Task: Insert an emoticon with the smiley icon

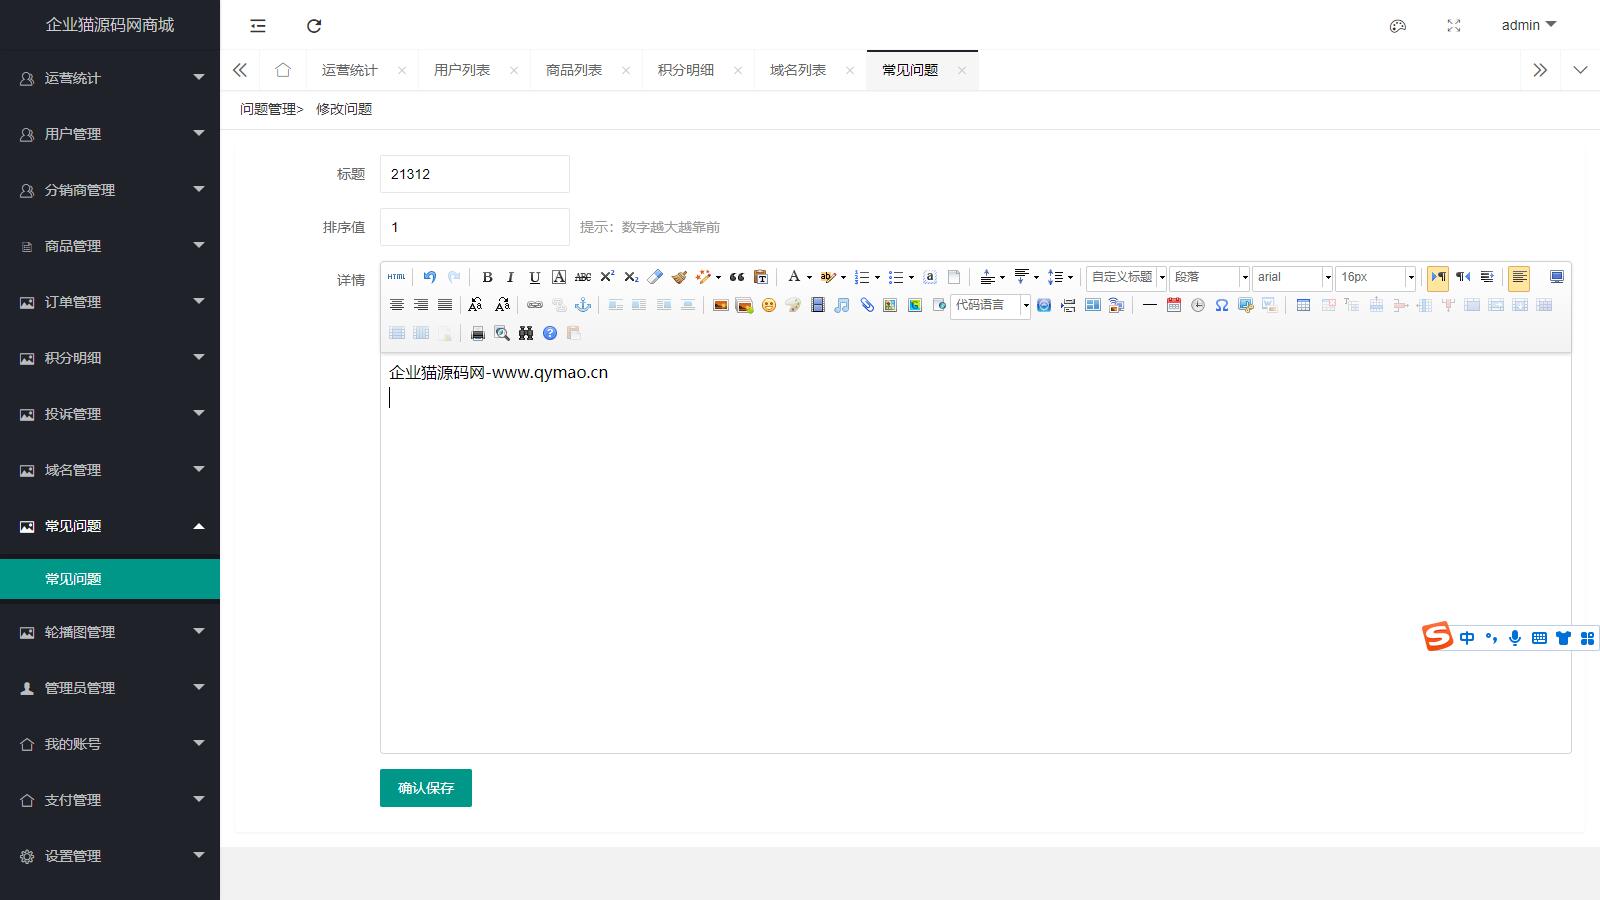Action: [x=768, y=305]
